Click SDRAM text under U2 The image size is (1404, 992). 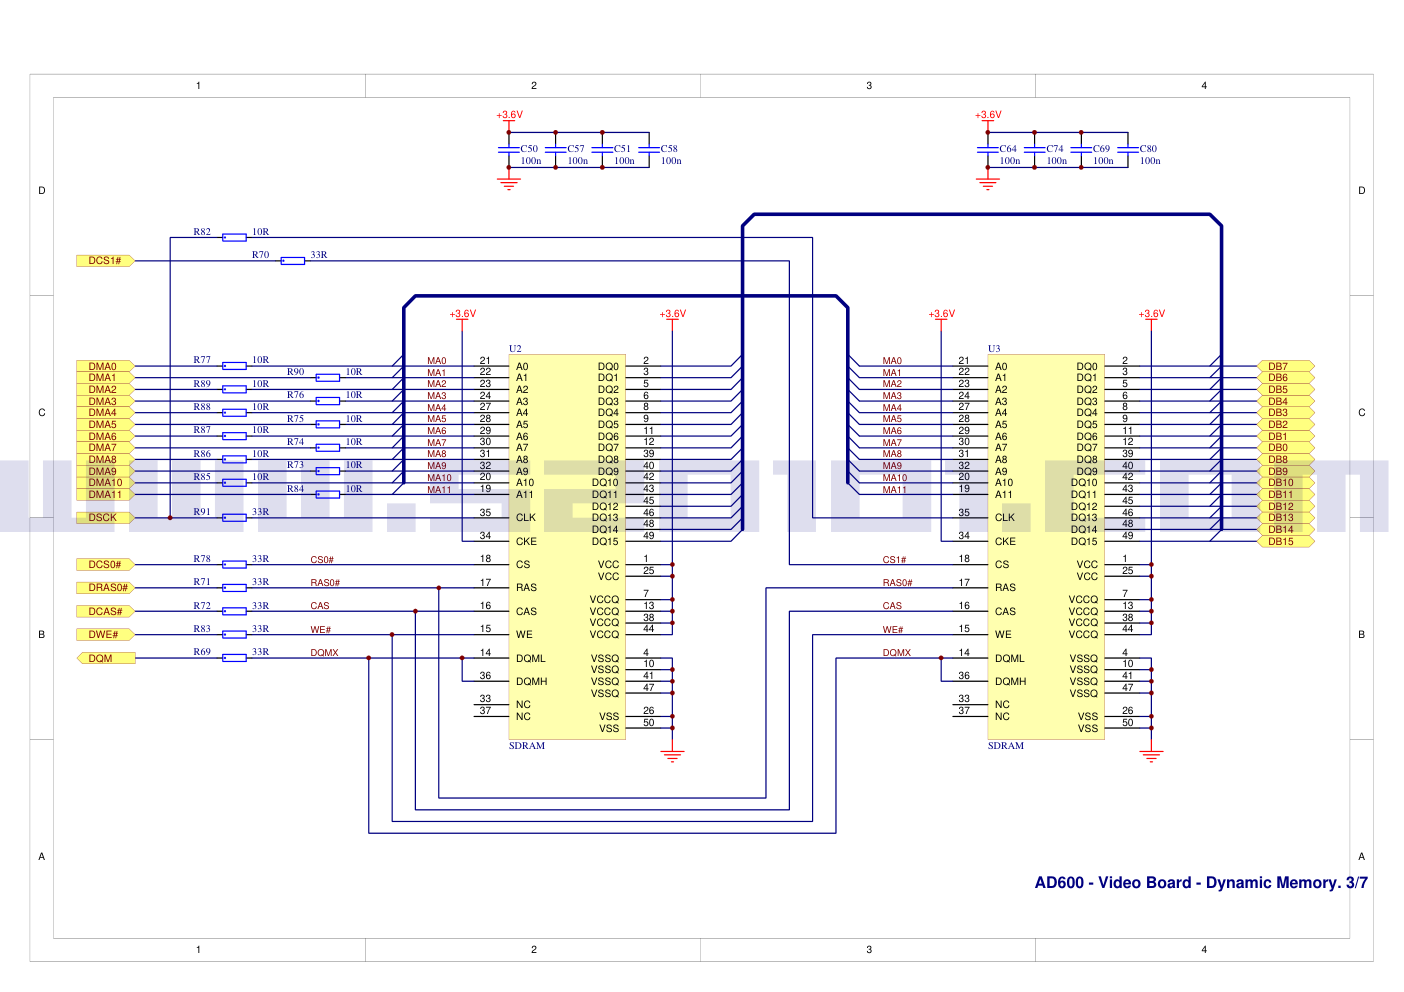coord(527,746)
